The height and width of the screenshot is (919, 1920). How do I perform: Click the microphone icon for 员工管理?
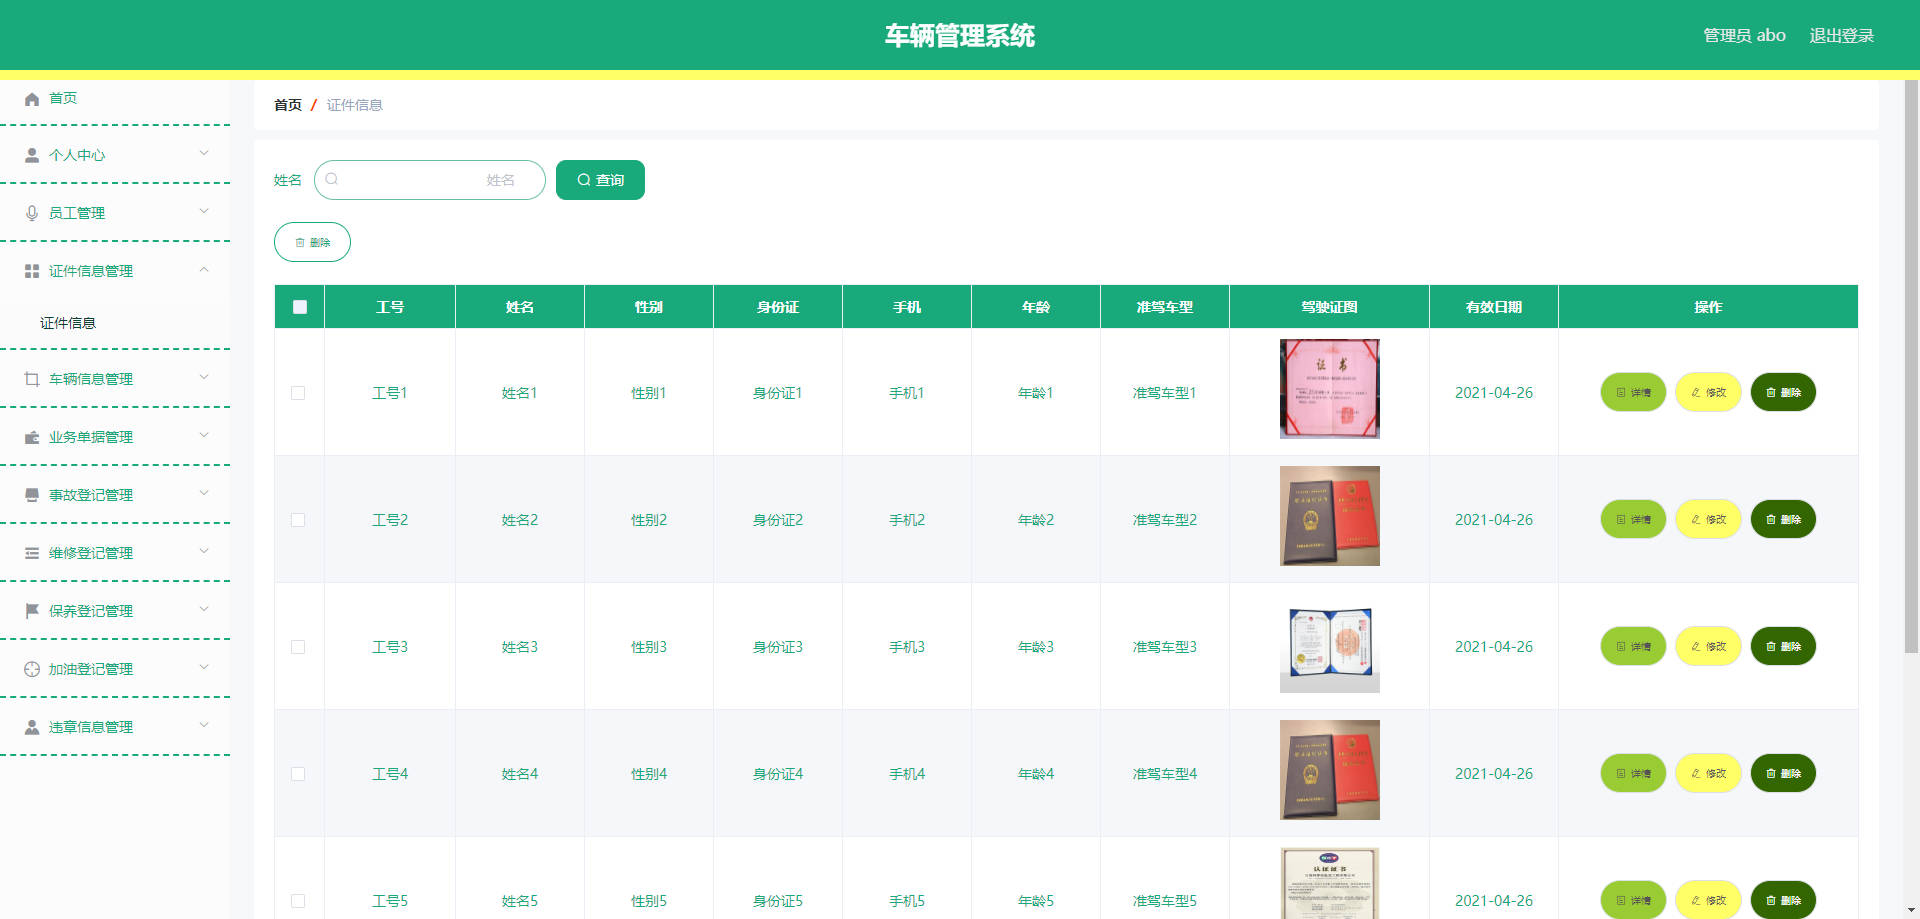[x=32, y=213]
